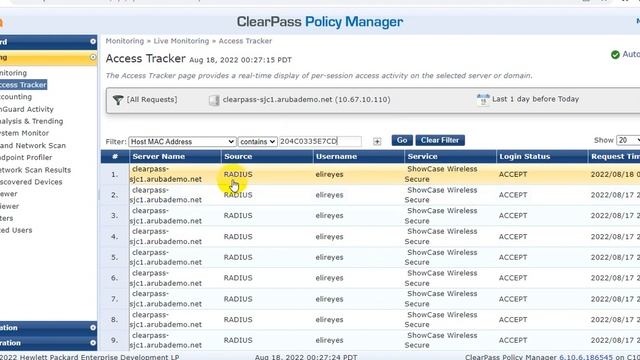Click the 6.10.6.186545 version link in footer
This screenshot has width=640, height=360.
586,357
